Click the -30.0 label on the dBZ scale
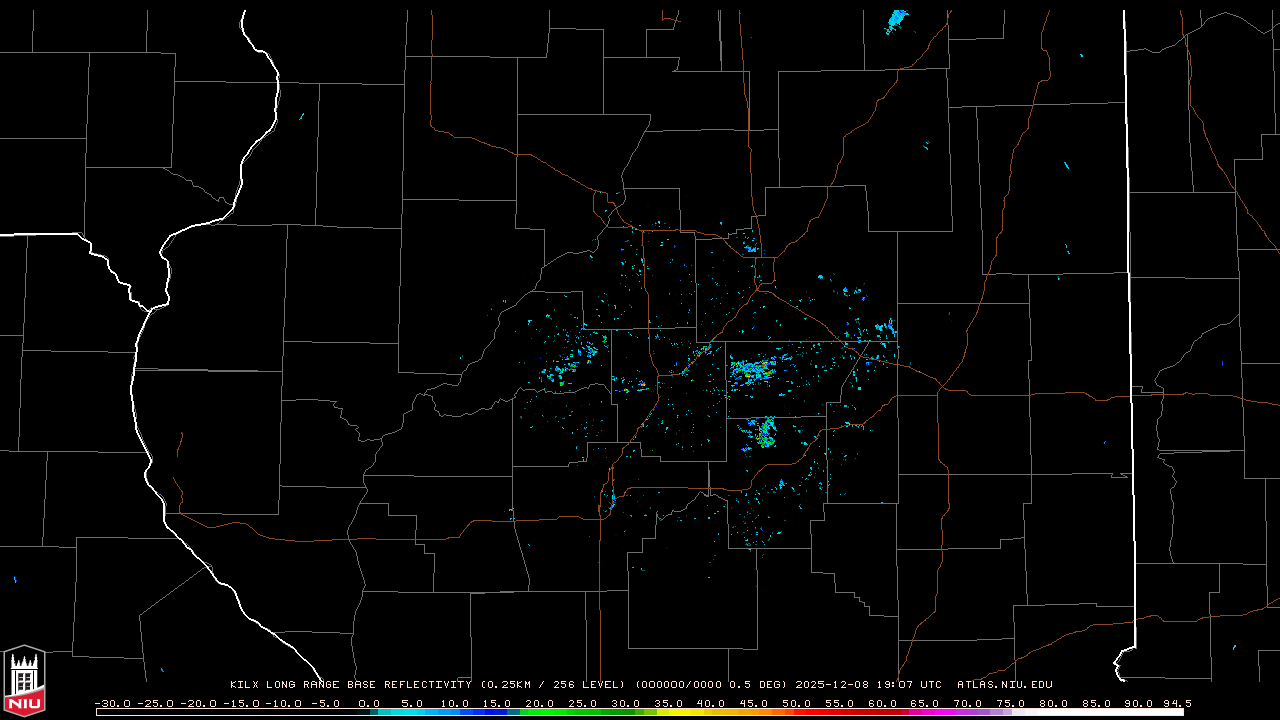This screenshot has height=720, width=1280. (111, 703)
